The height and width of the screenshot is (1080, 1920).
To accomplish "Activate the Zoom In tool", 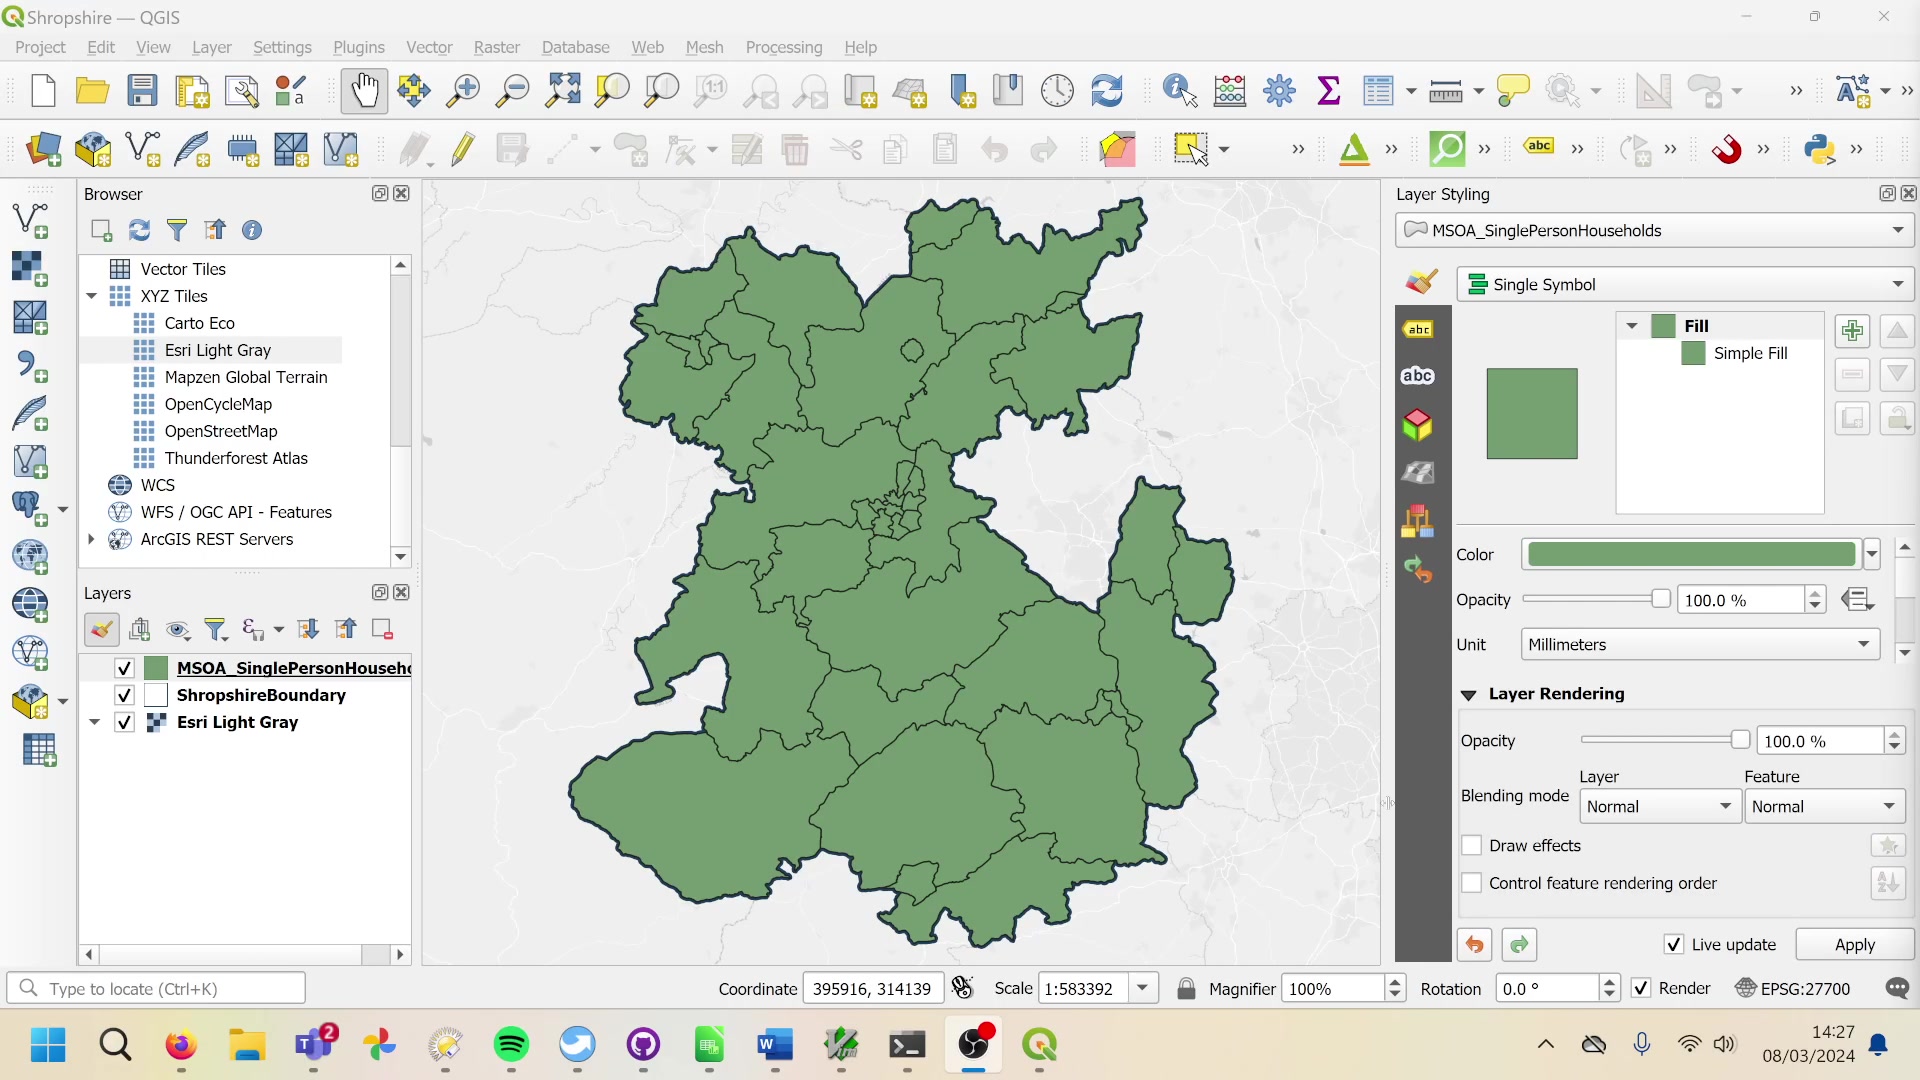I will point(463,90).
